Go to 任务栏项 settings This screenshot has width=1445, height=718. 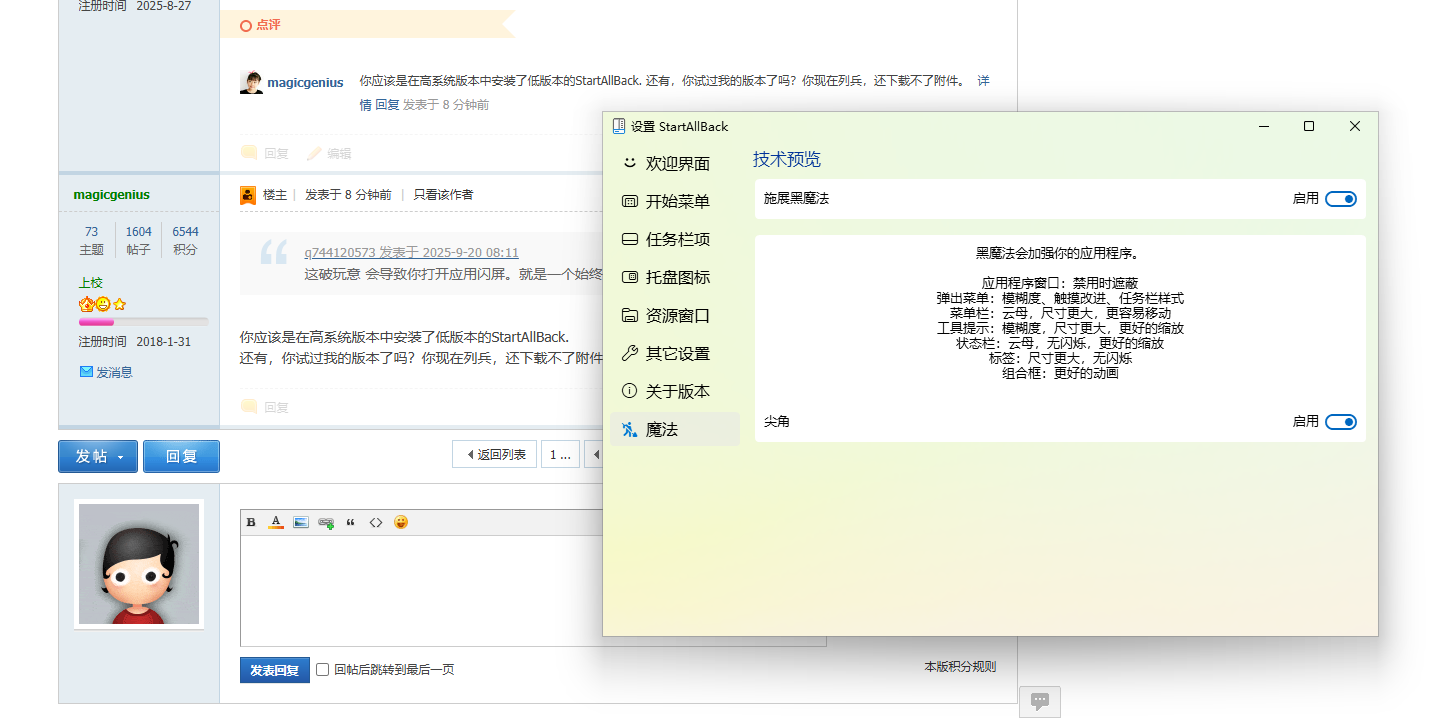[675, 239]
